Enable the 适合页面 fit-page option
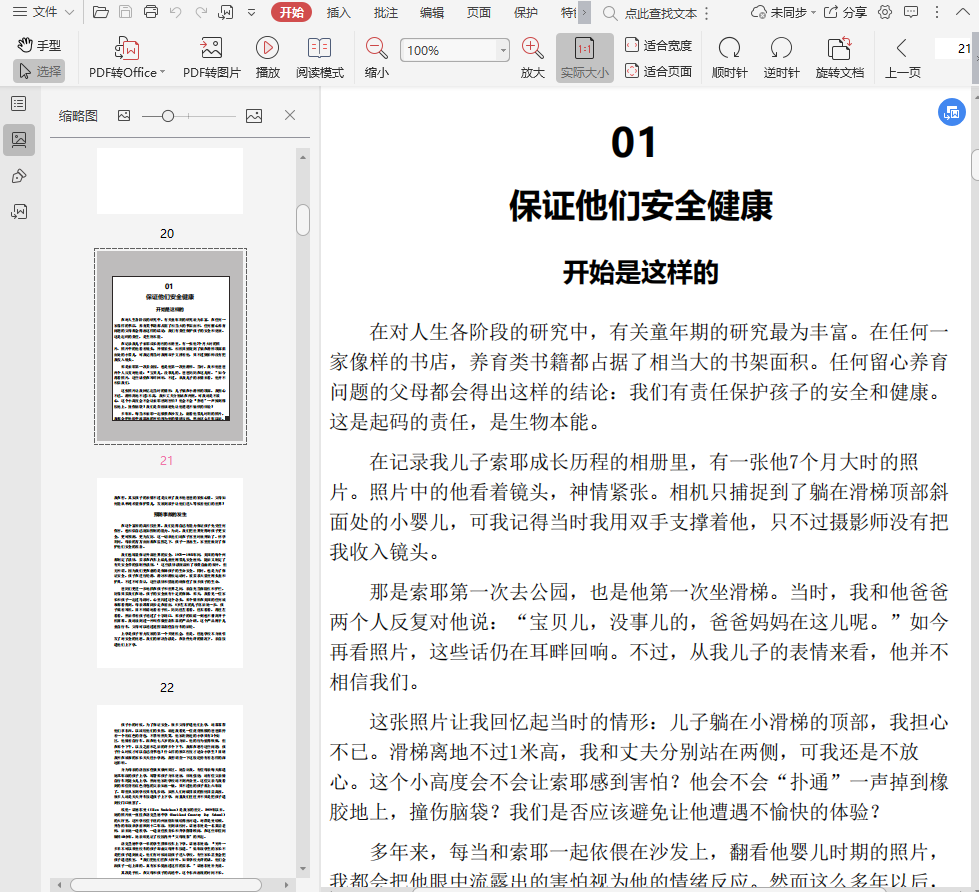Viewport: 979px width, 892px height. coord(658,71)
